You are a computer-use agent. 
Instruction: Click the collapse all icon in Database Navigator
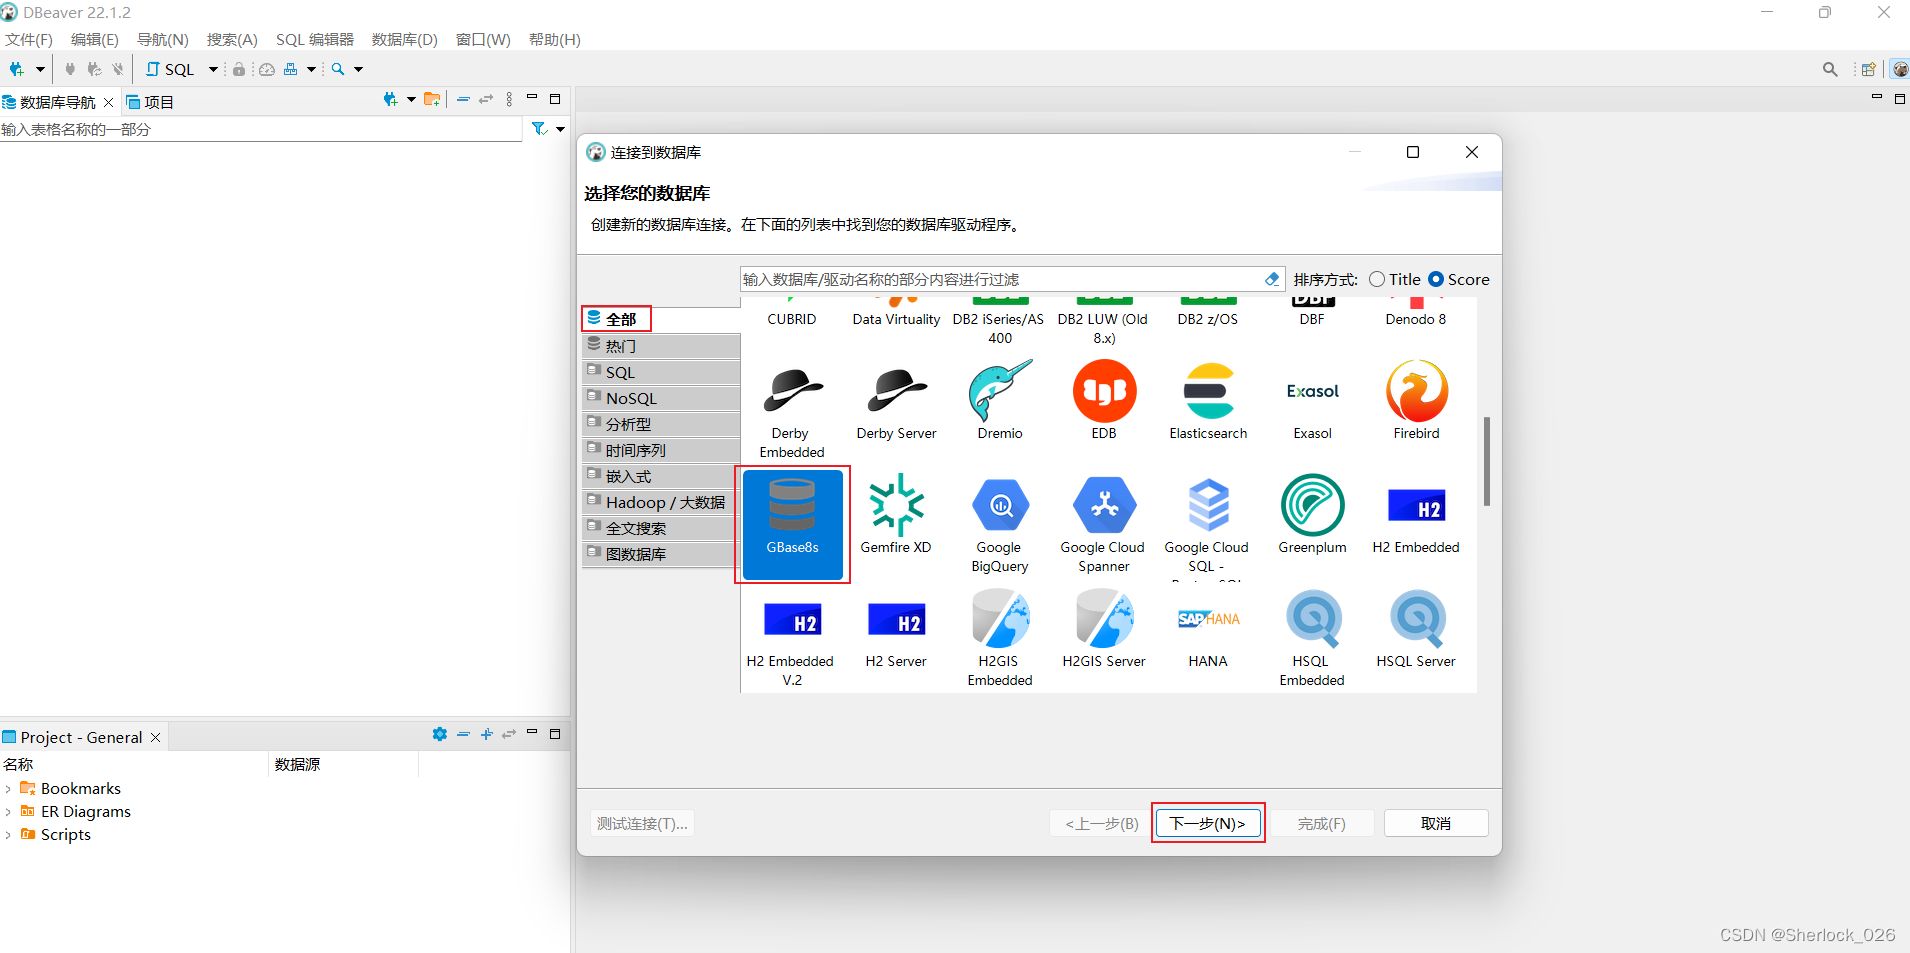464,99
